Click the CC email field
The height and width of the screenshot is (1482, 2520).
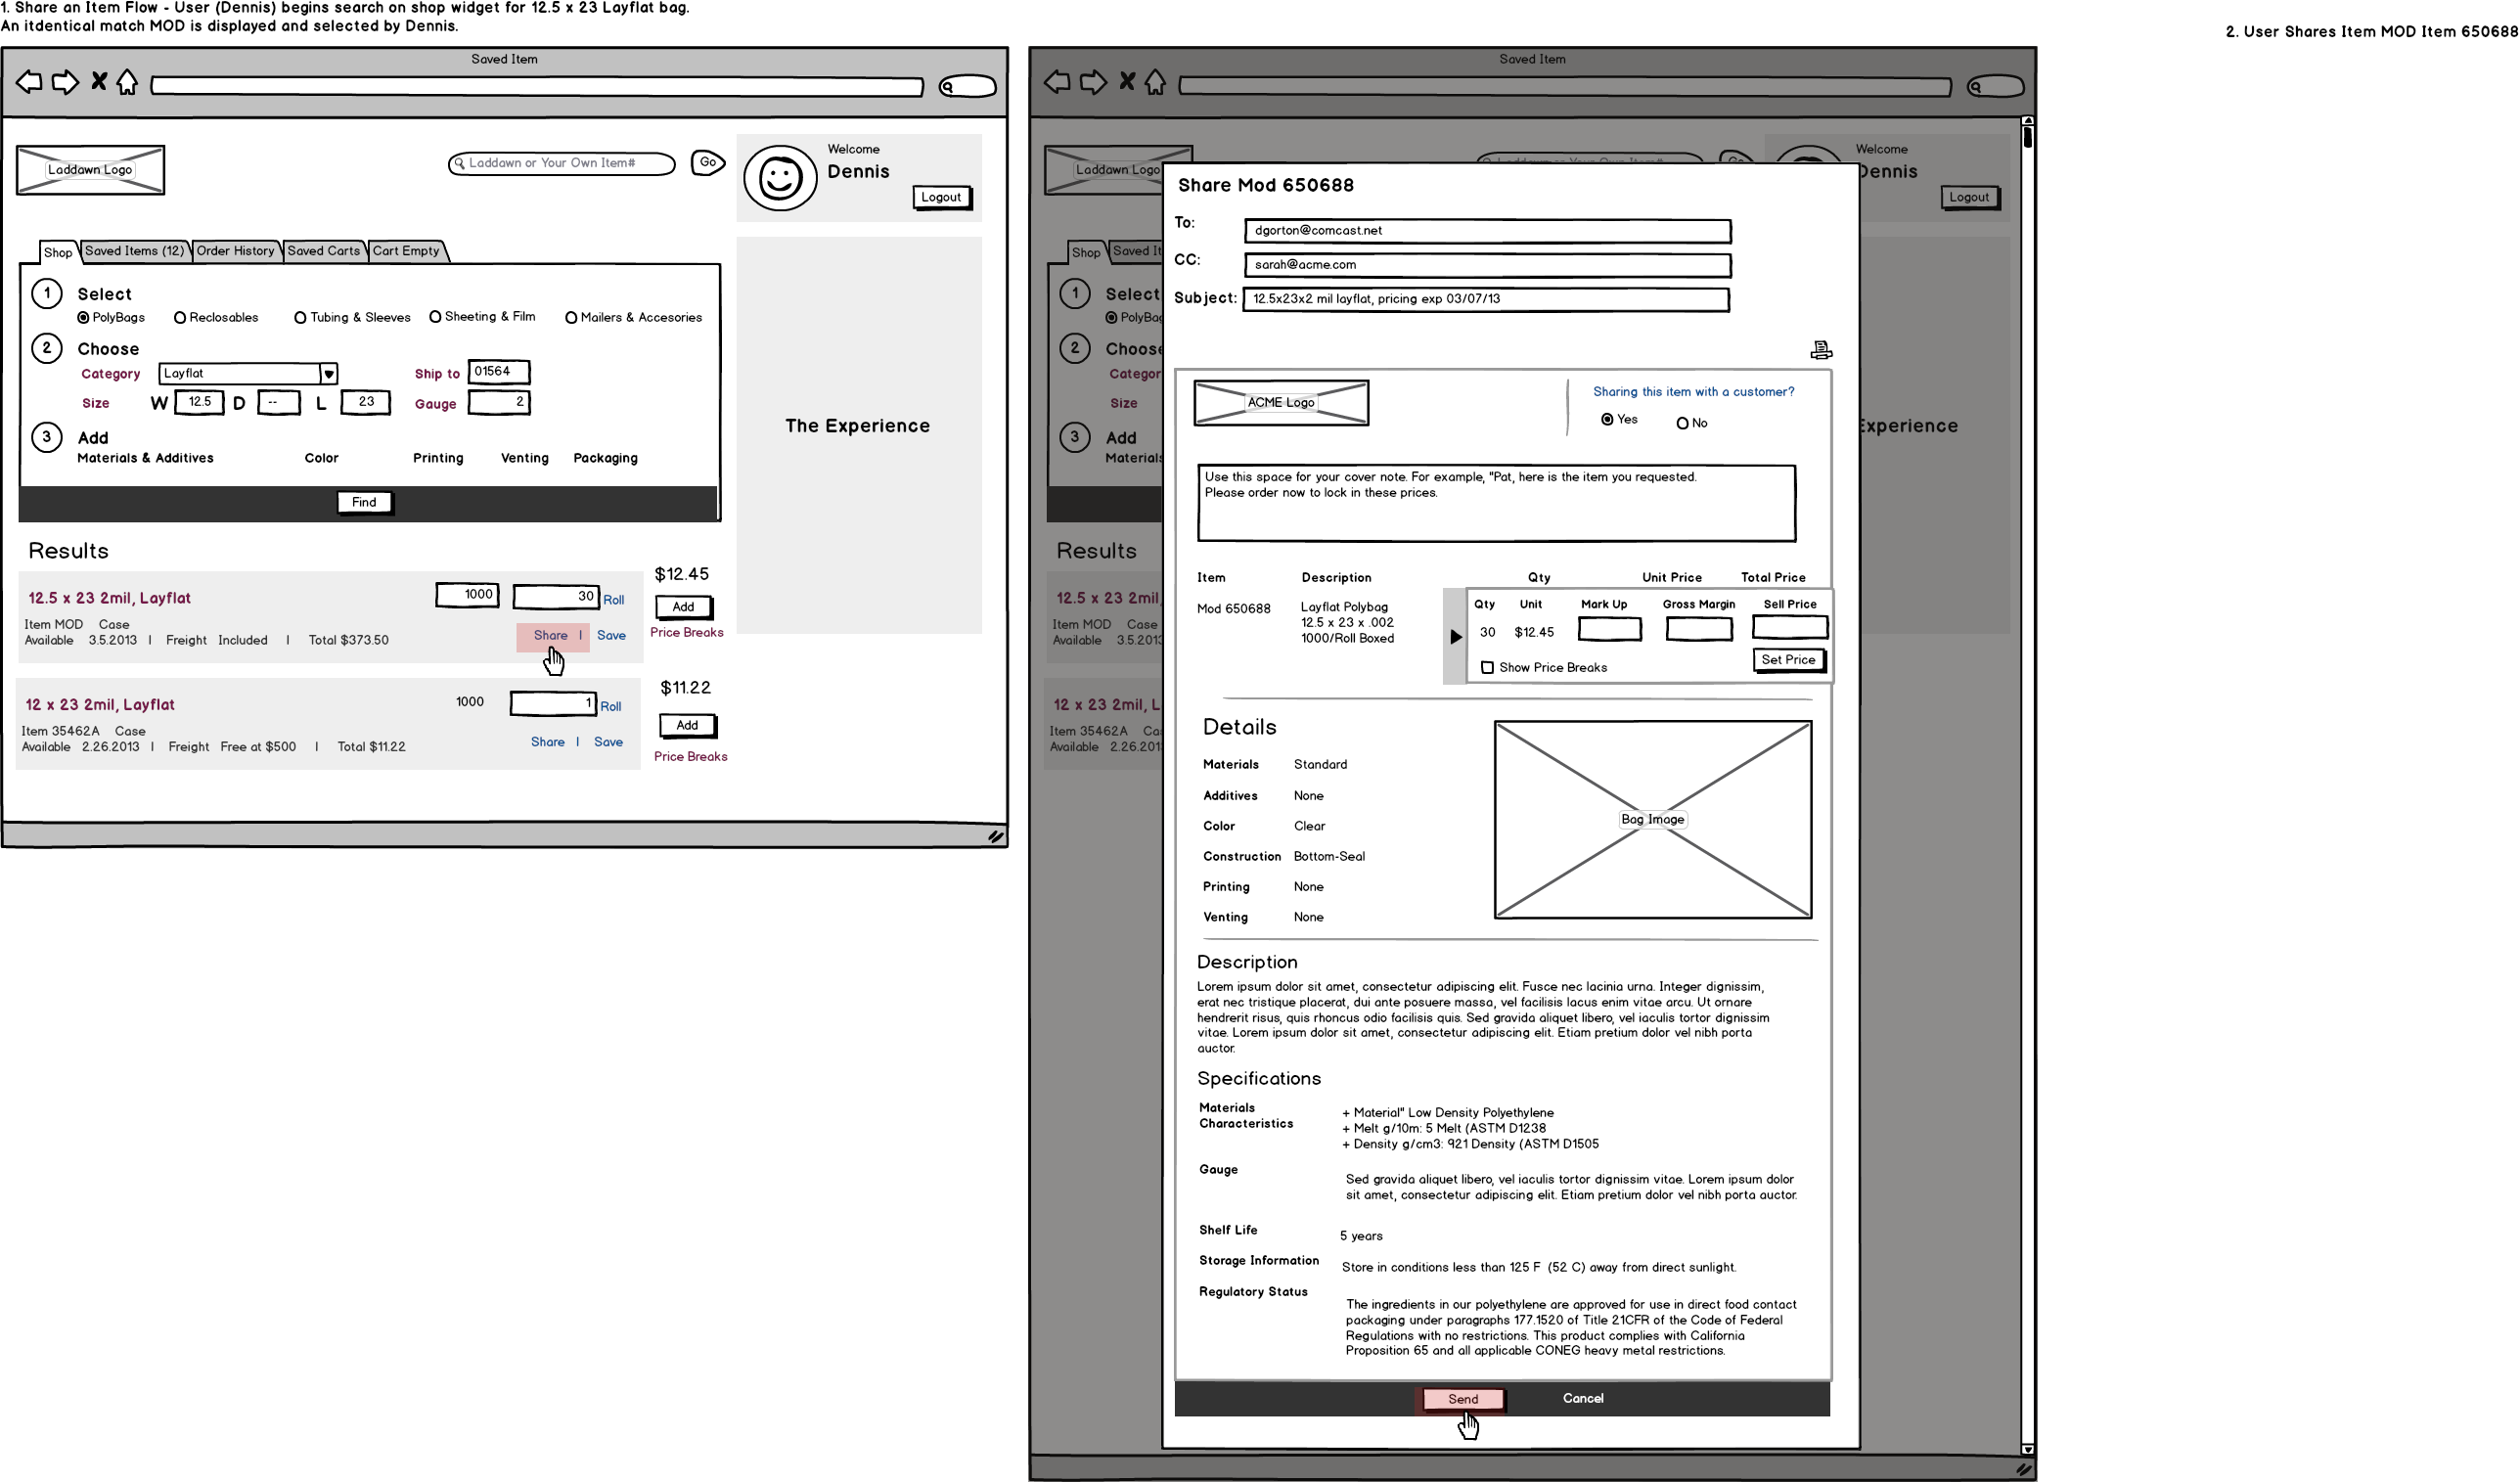coord(1488,265)
